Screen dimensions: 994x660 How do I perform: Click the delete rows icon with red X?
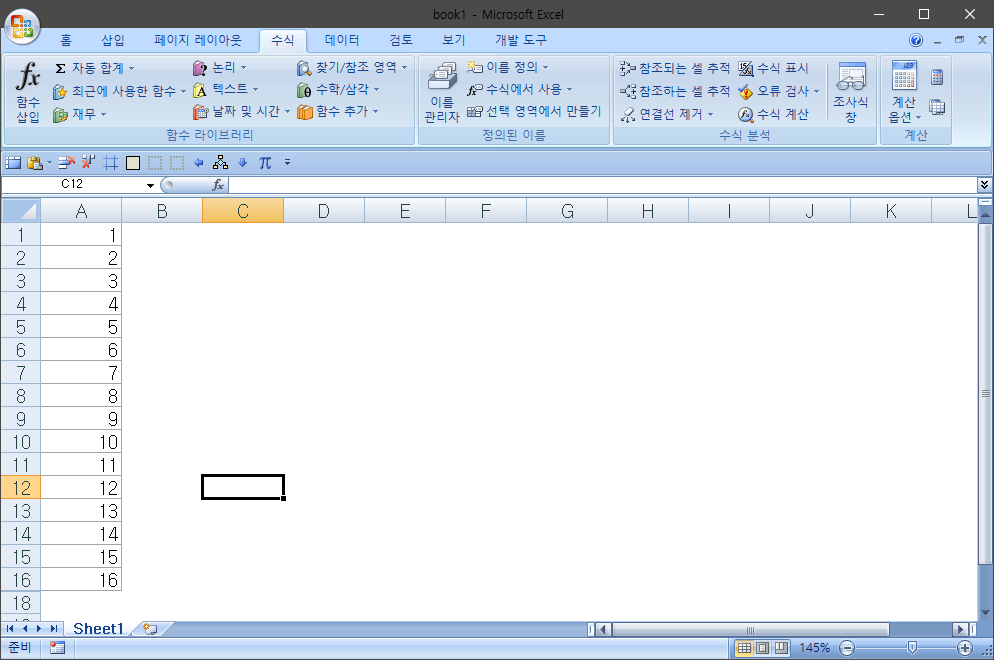tap(67, 163)
